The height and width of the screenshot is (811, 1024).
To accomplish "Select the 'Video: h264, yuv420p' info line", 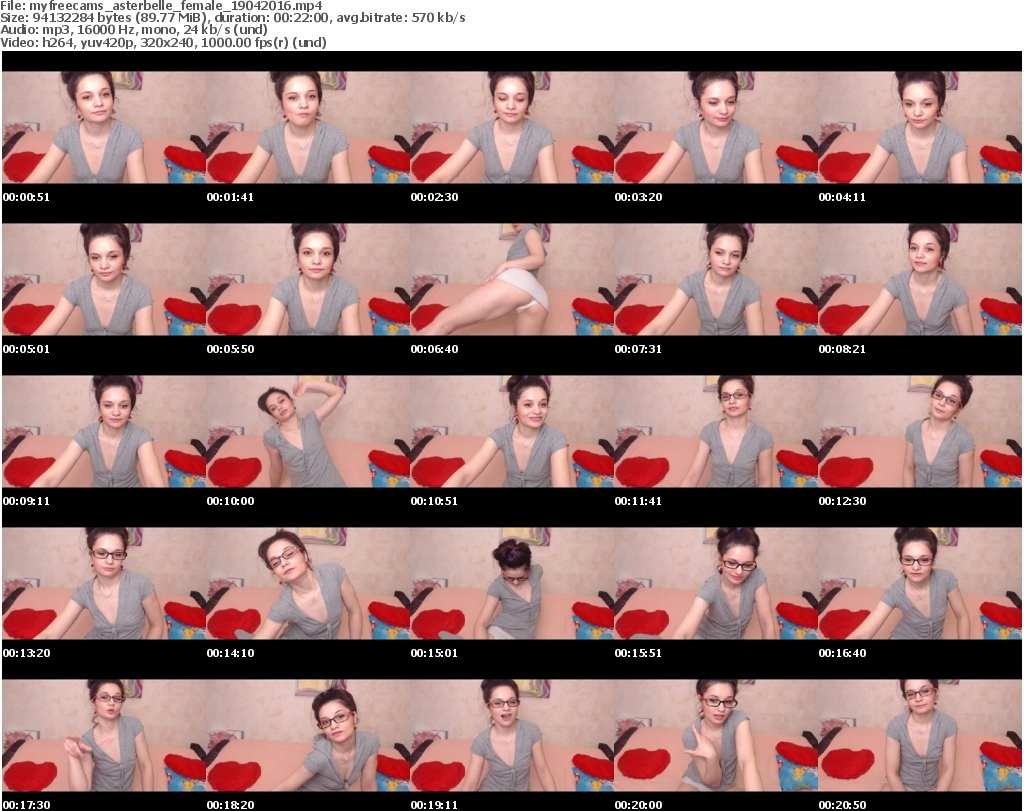I will pyautogui.click(x=163, y=42).
